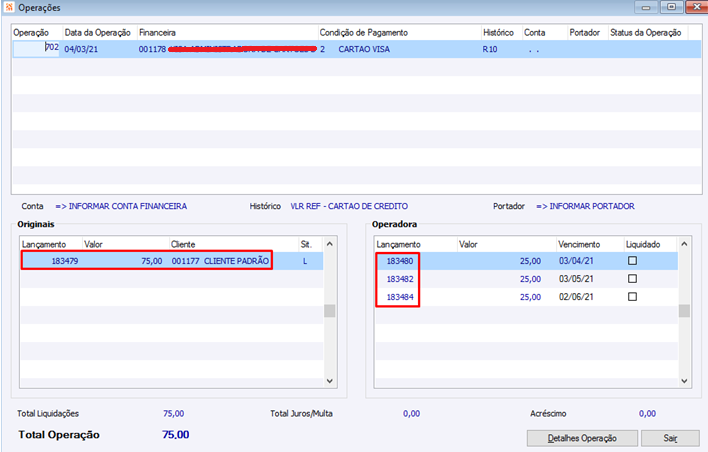
Task: Click vencimento 02/06/21 cell
Action: point(576,297)
